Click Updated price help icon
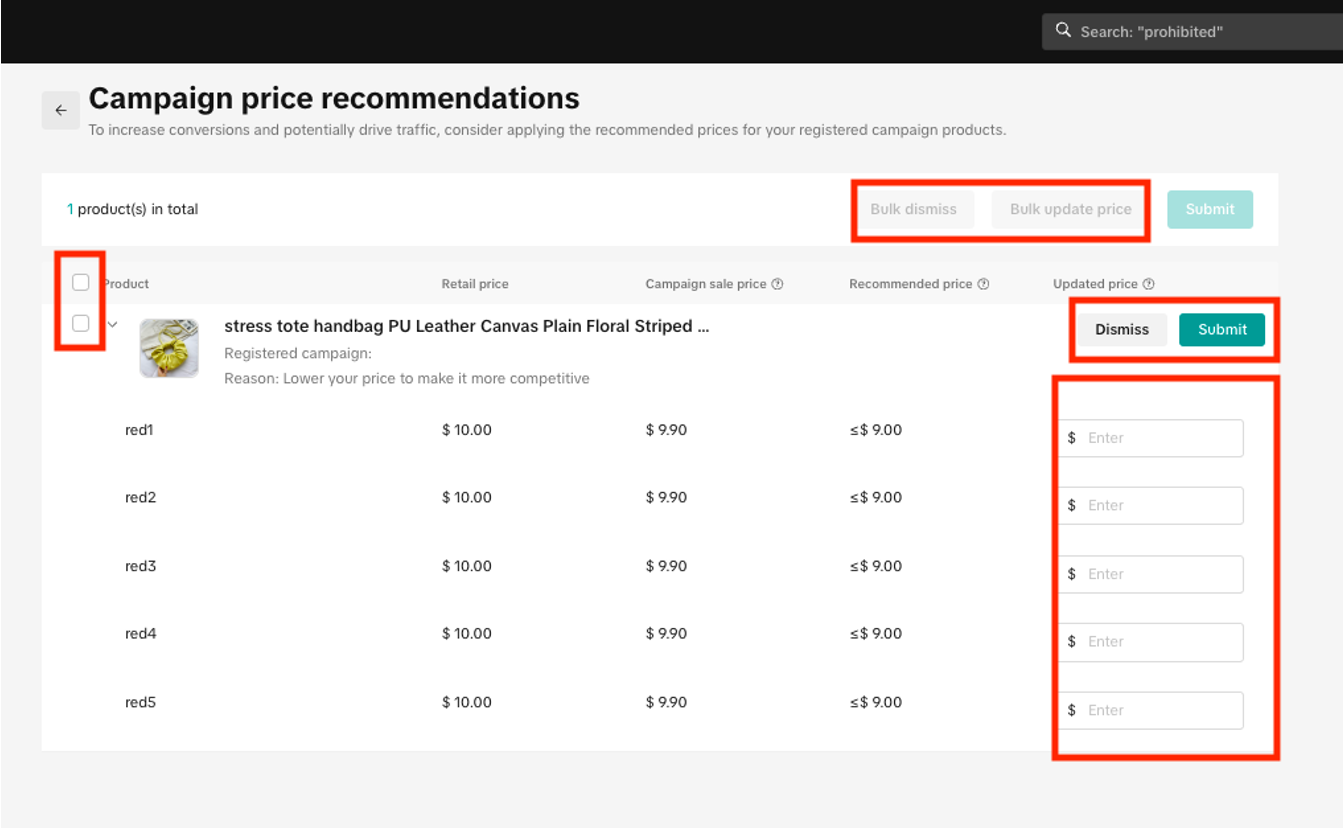1344x828 pixels. (x=1148, y=284)
